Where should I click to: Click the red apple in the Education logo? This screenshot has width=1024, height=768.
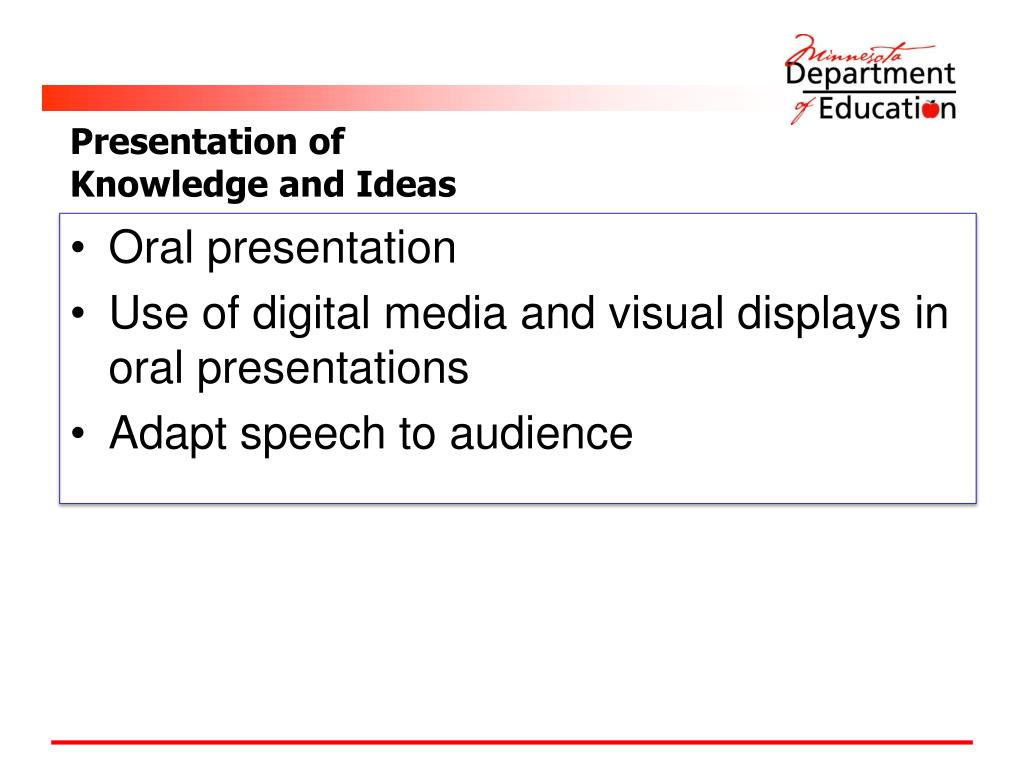tap(931, 109)
